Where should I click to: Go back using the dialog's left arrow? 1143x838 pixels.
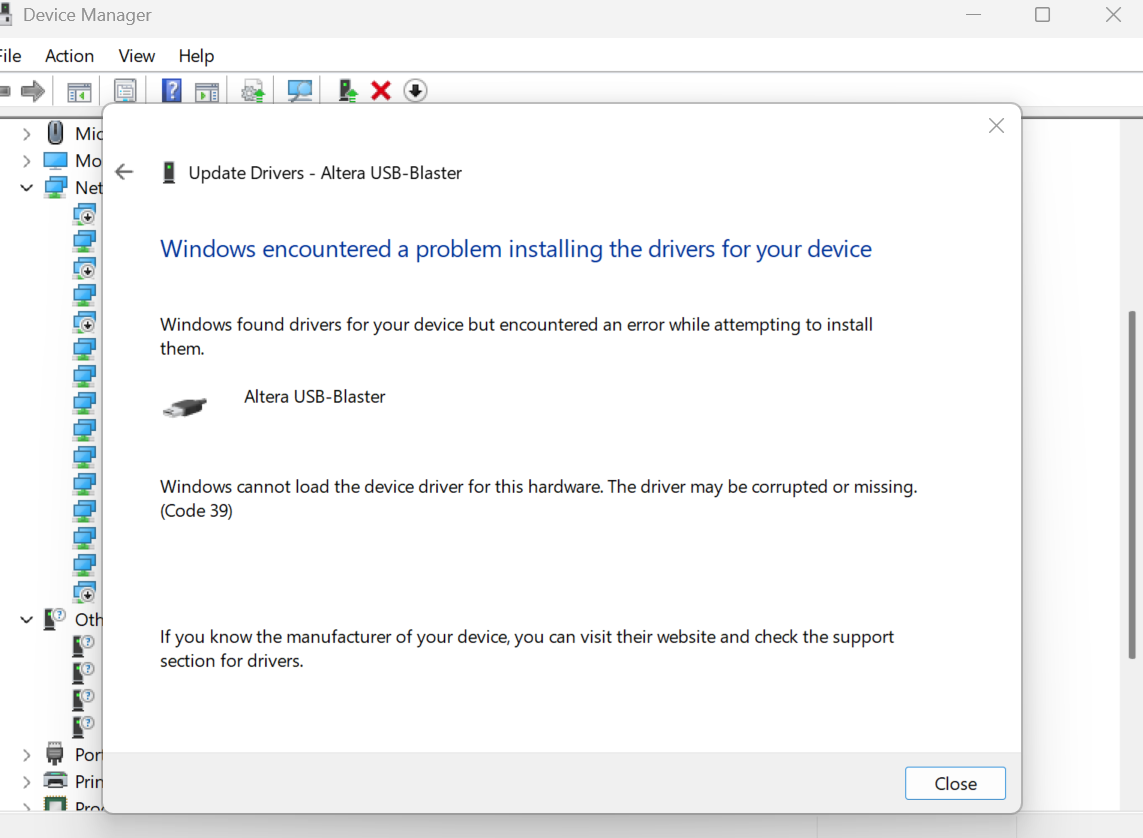[125, 172]
